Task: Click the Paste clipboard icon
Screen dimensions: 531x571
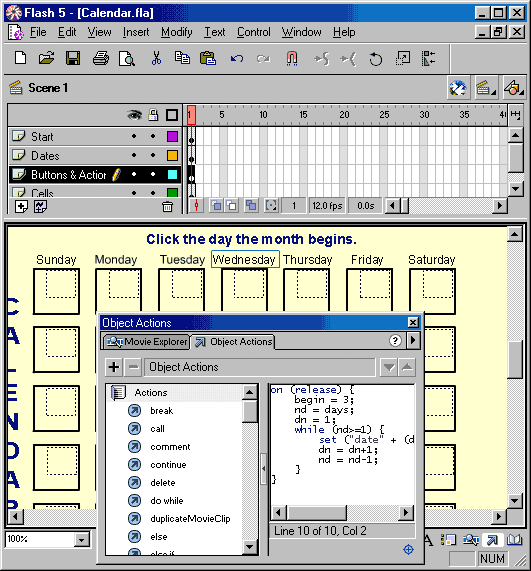Action: coord(208,58)
